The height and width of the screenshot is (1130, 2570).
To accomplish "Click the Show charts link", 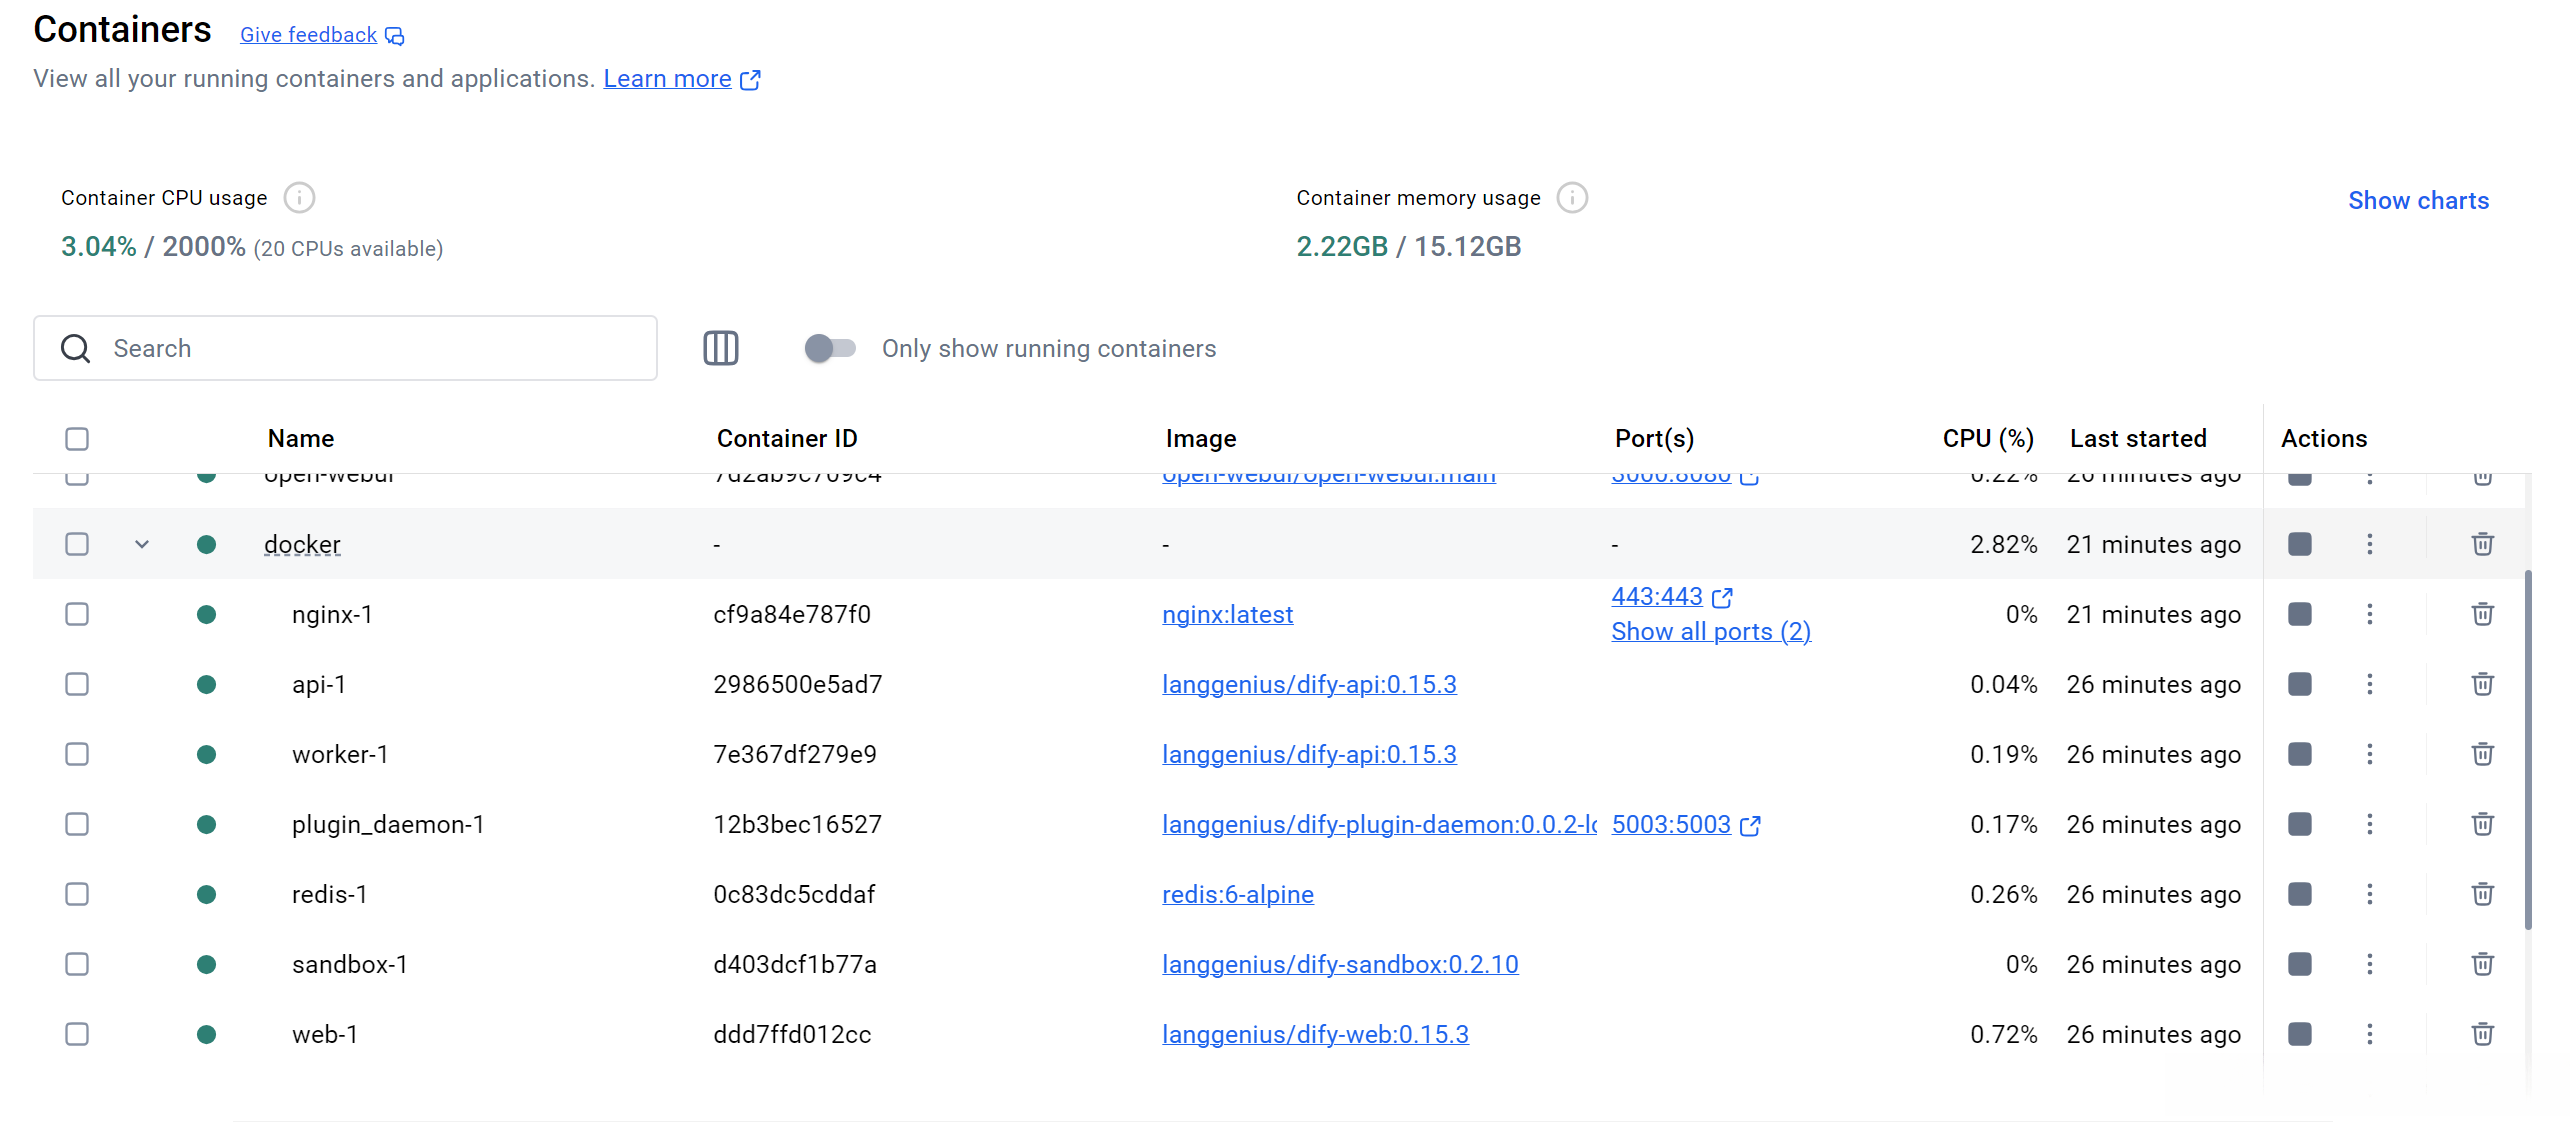I will (x=2417, y=201).
